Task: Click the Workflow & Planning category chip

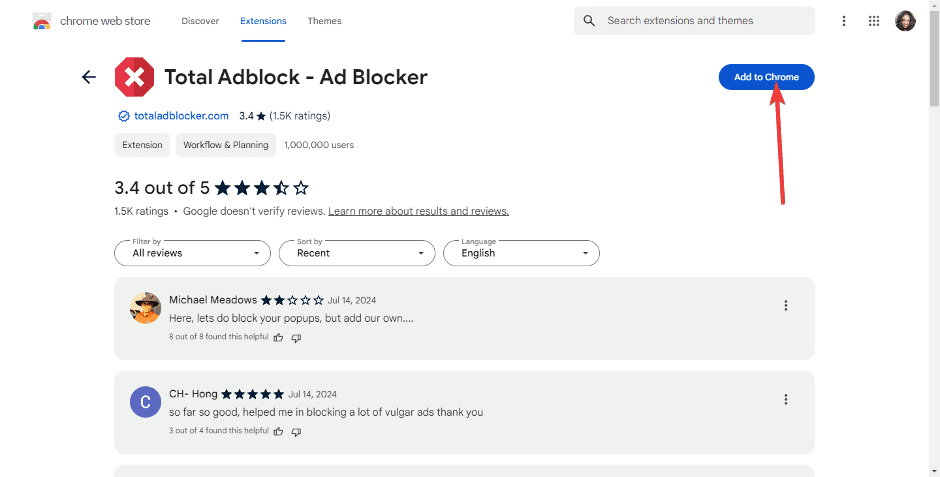Action: pos(226,145)
